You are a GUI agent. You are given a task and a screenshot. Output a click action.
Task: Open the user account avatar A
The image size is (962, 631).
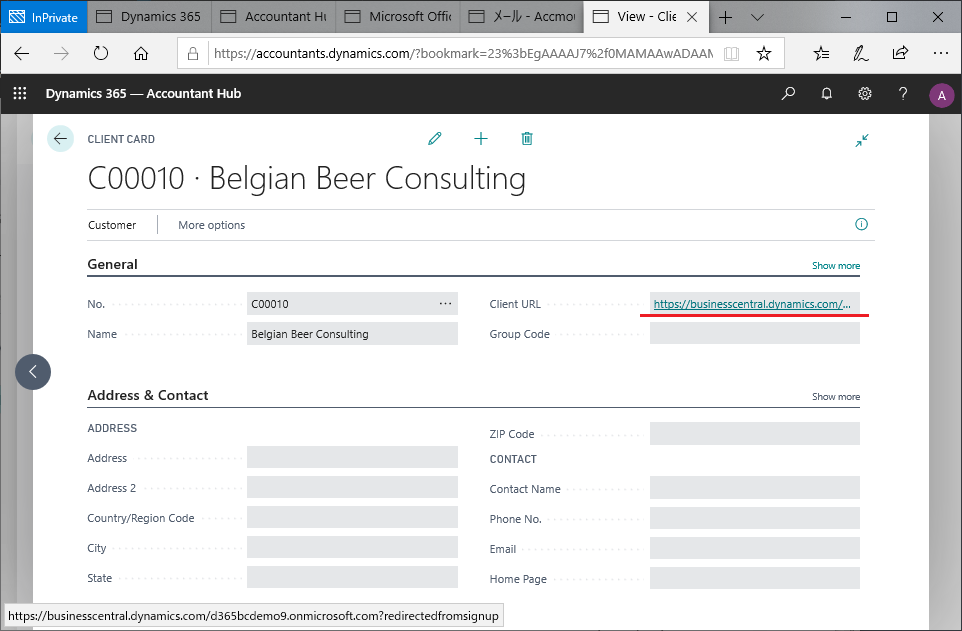click(x=941, y=95)
